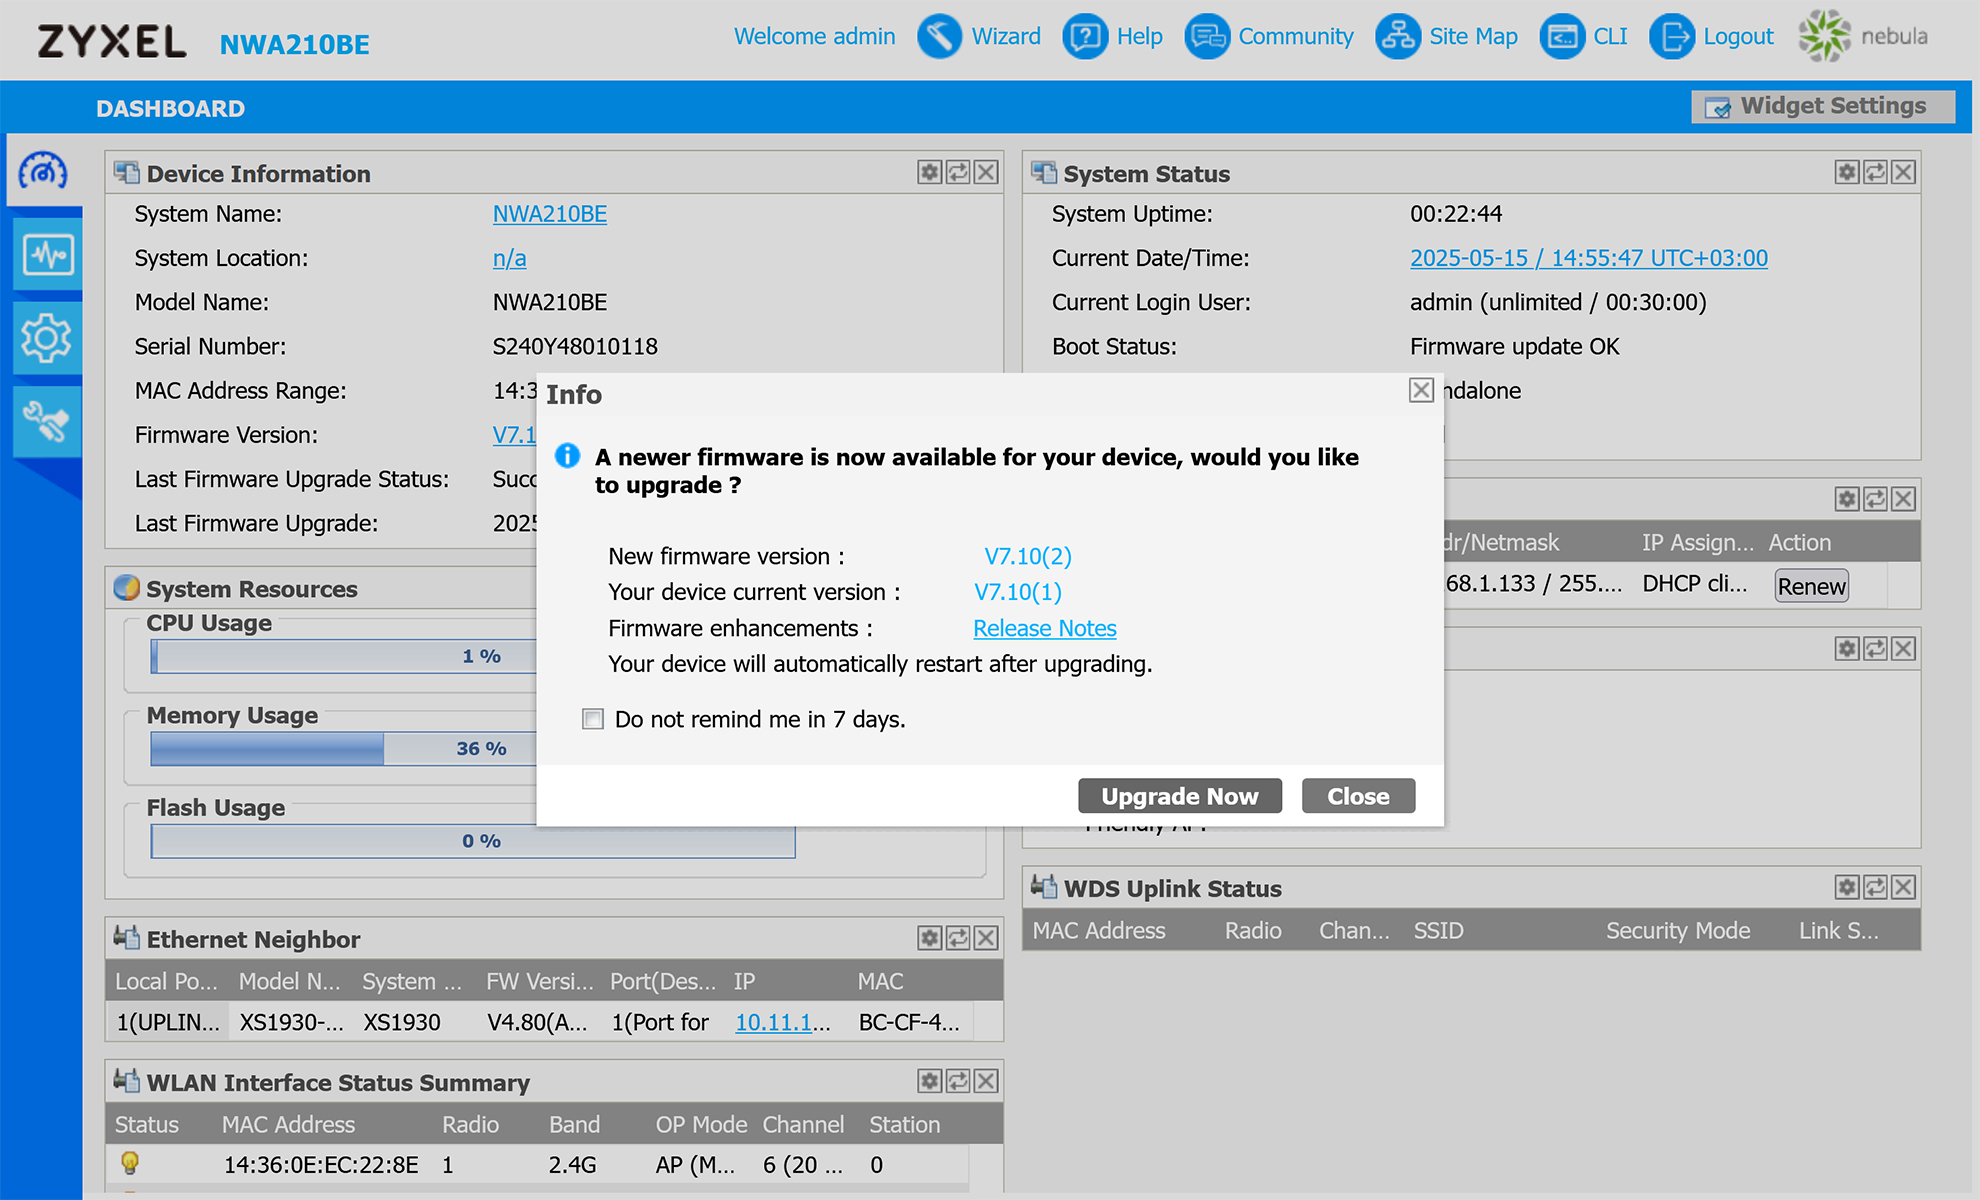
Task: Click the 1(UPLIN... local port cell
Action: [167, 1022]
